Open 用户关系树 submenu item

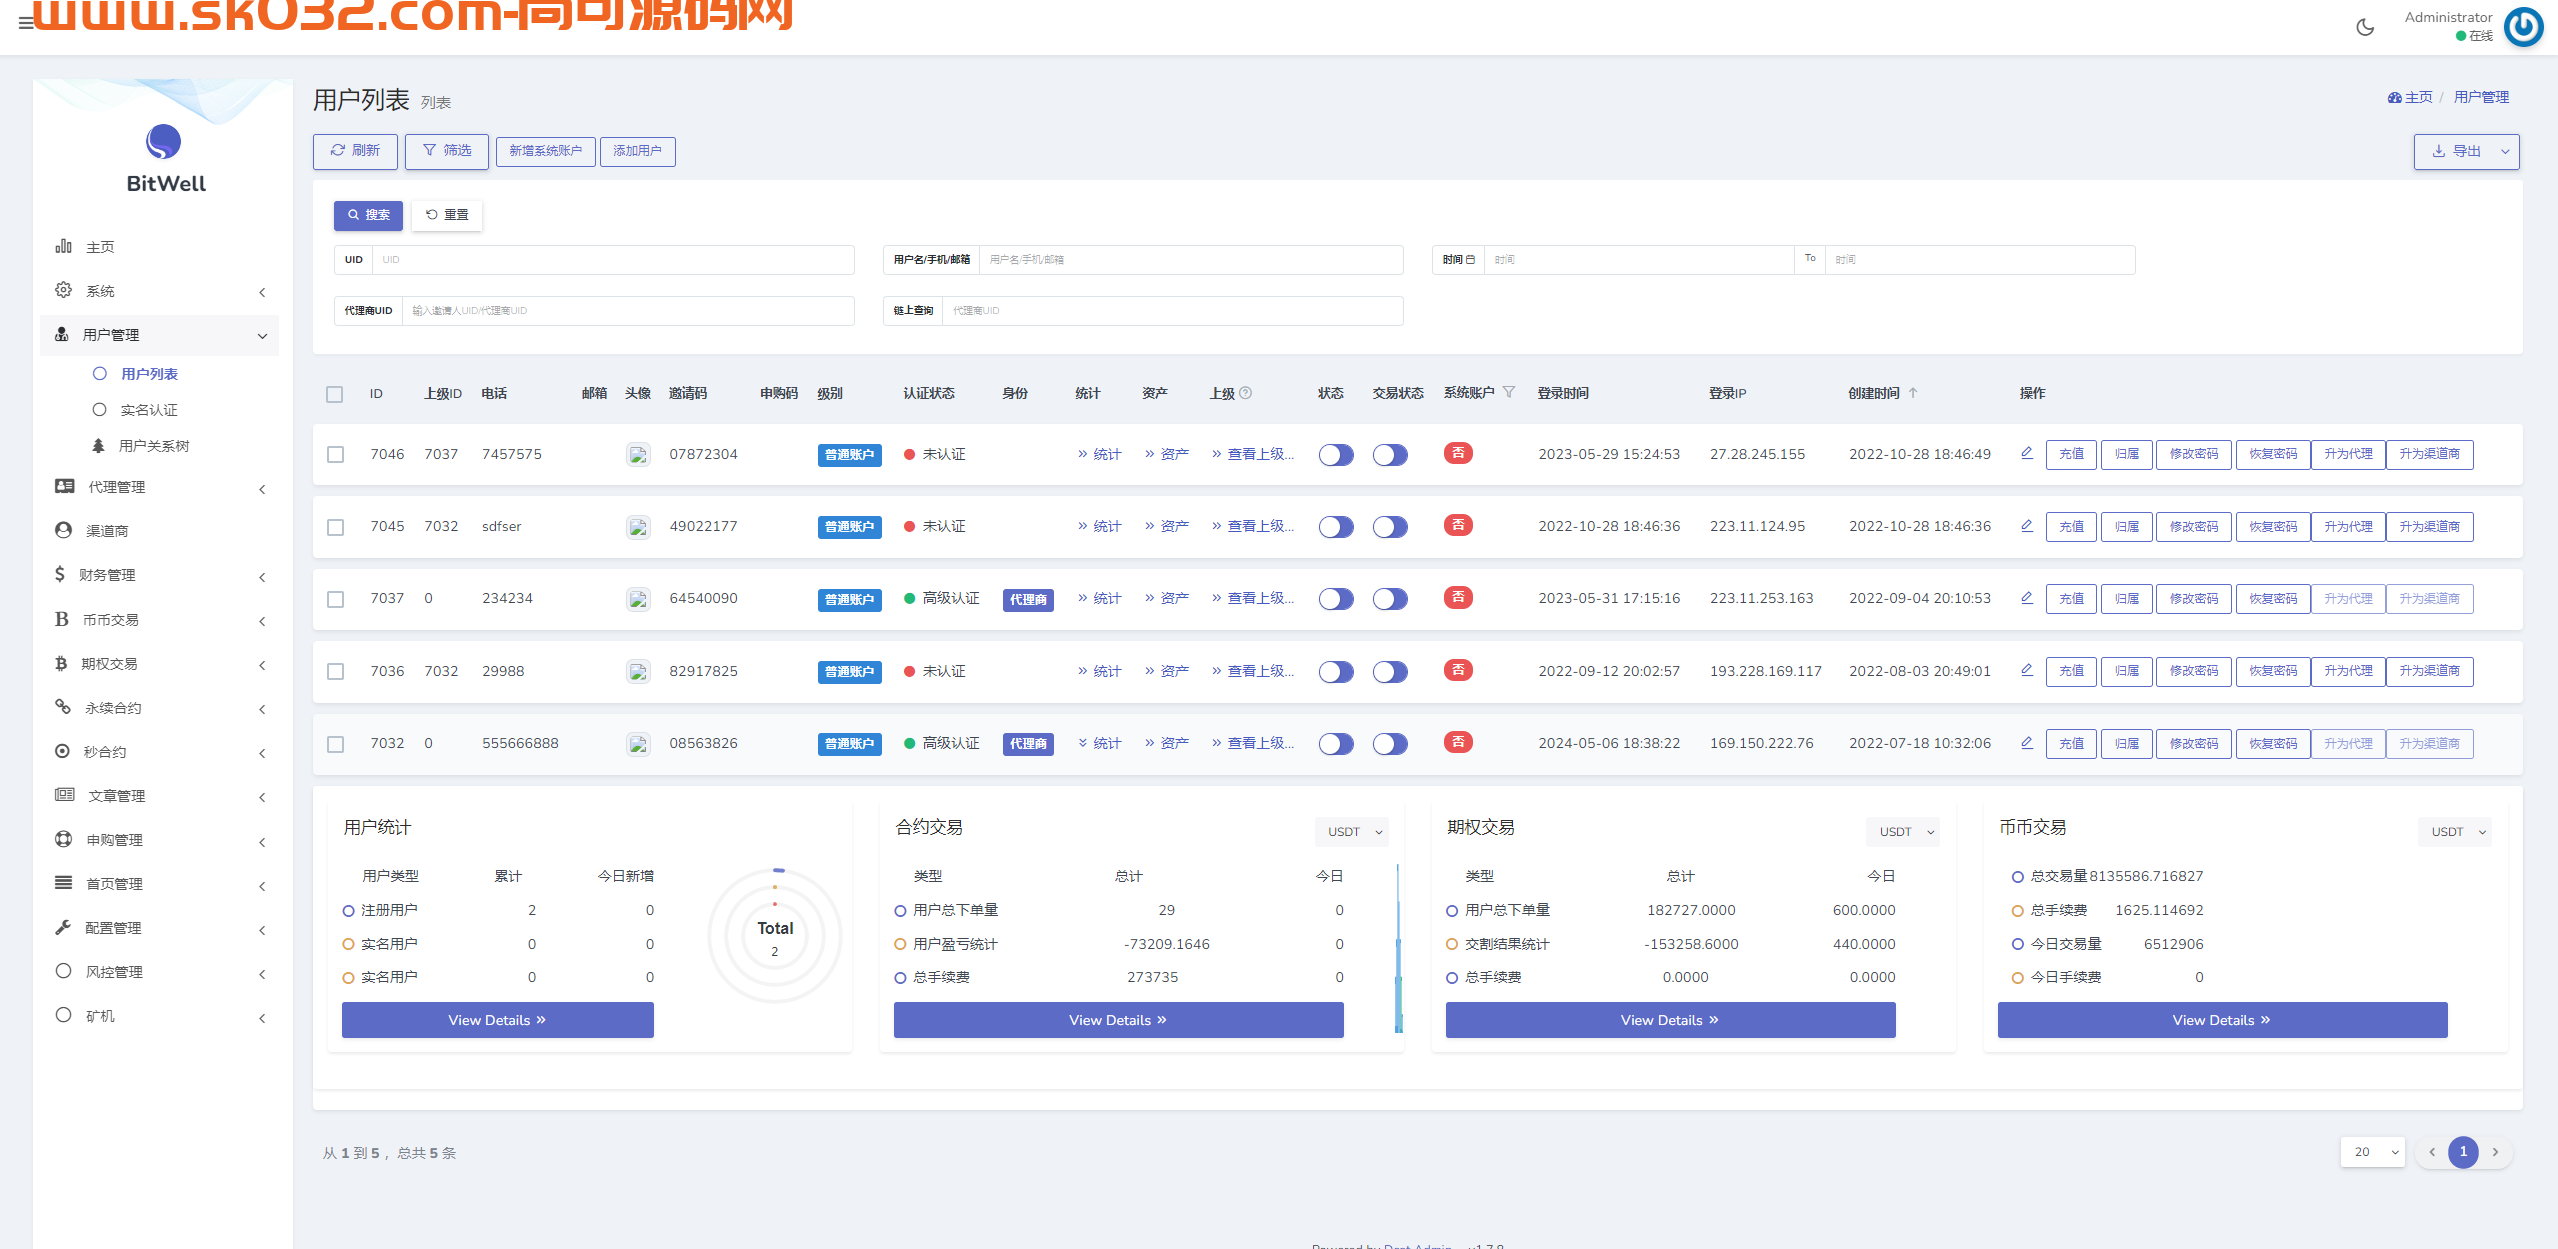point(154,446)
